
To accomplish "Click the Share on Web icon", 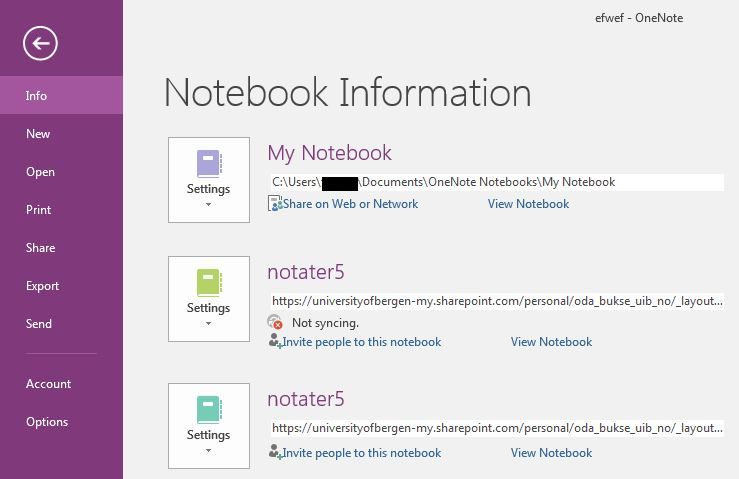I will [x=275, y=204].
